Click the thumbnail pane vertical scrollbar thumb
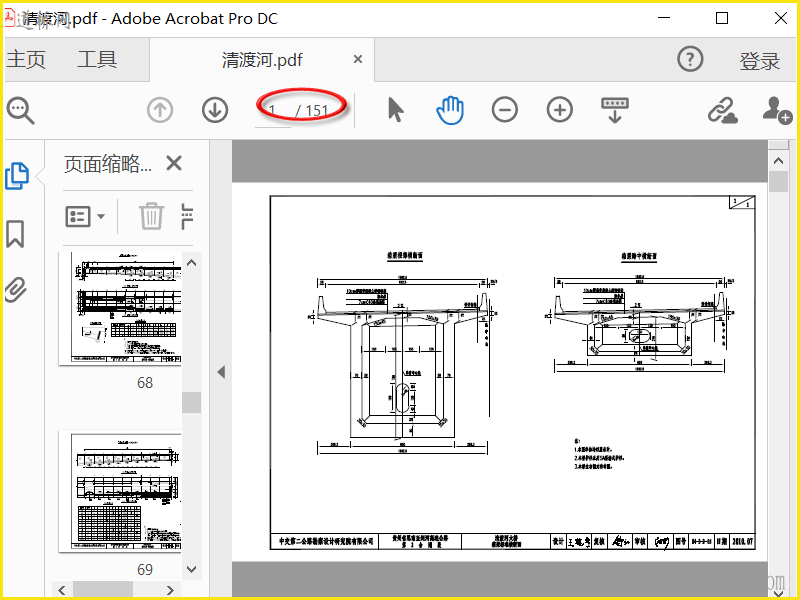This screenshot has height=600, width=800. pos(191,403)
